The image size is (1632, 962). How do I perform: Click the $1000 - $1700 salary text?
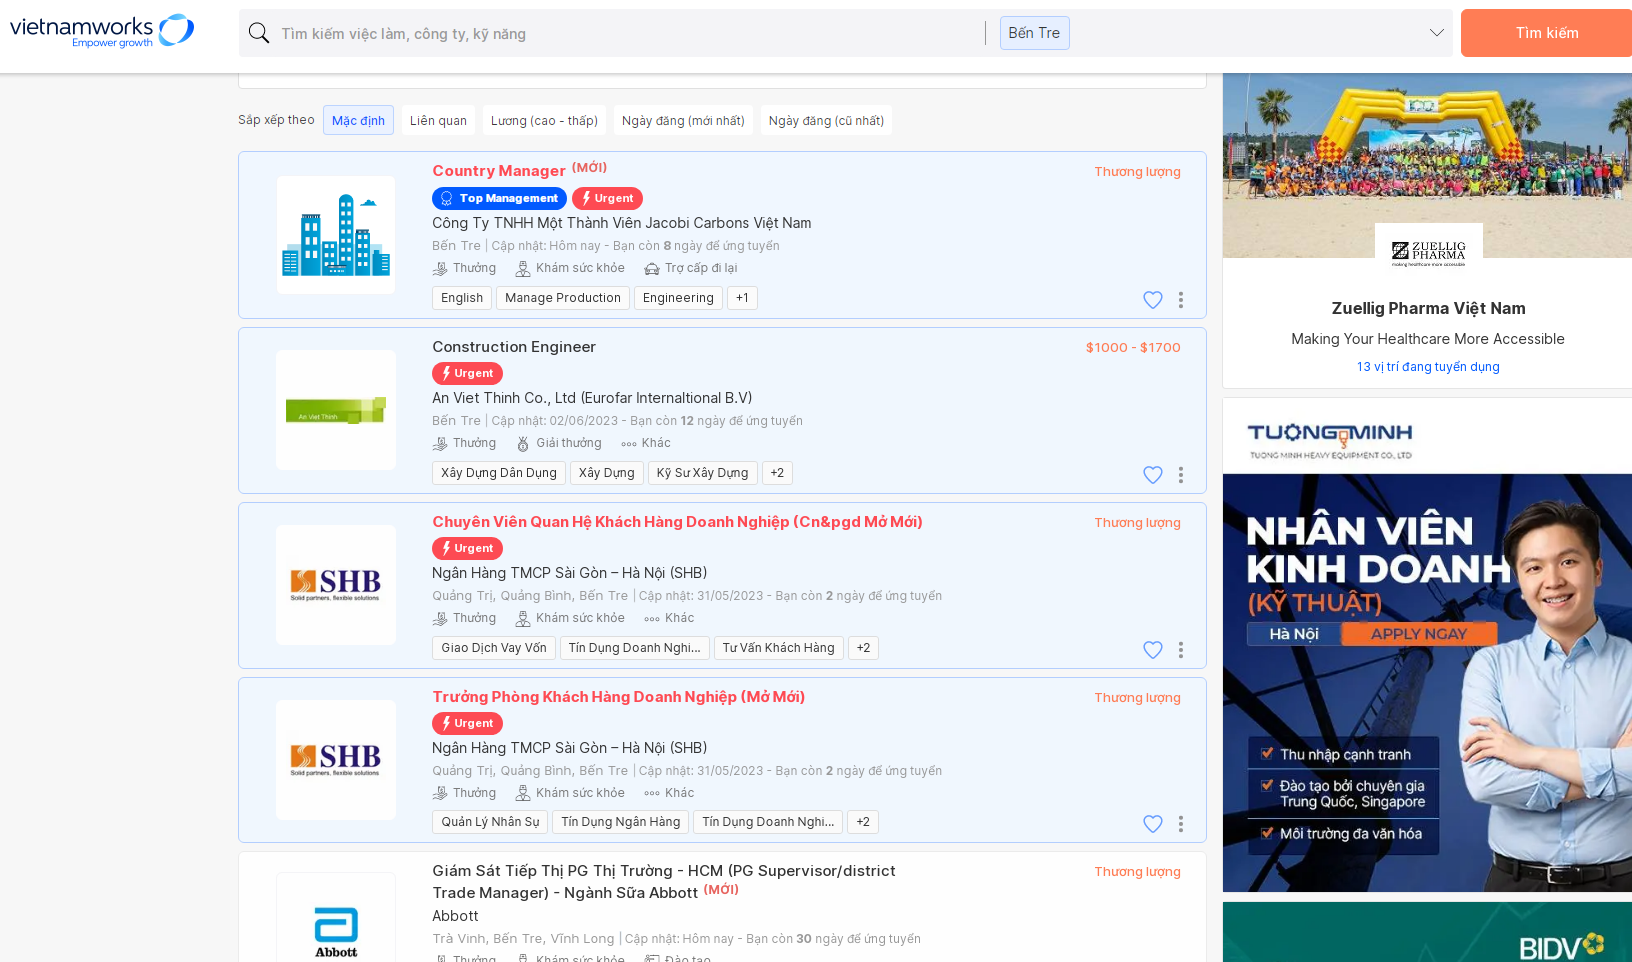point(1133,348)
